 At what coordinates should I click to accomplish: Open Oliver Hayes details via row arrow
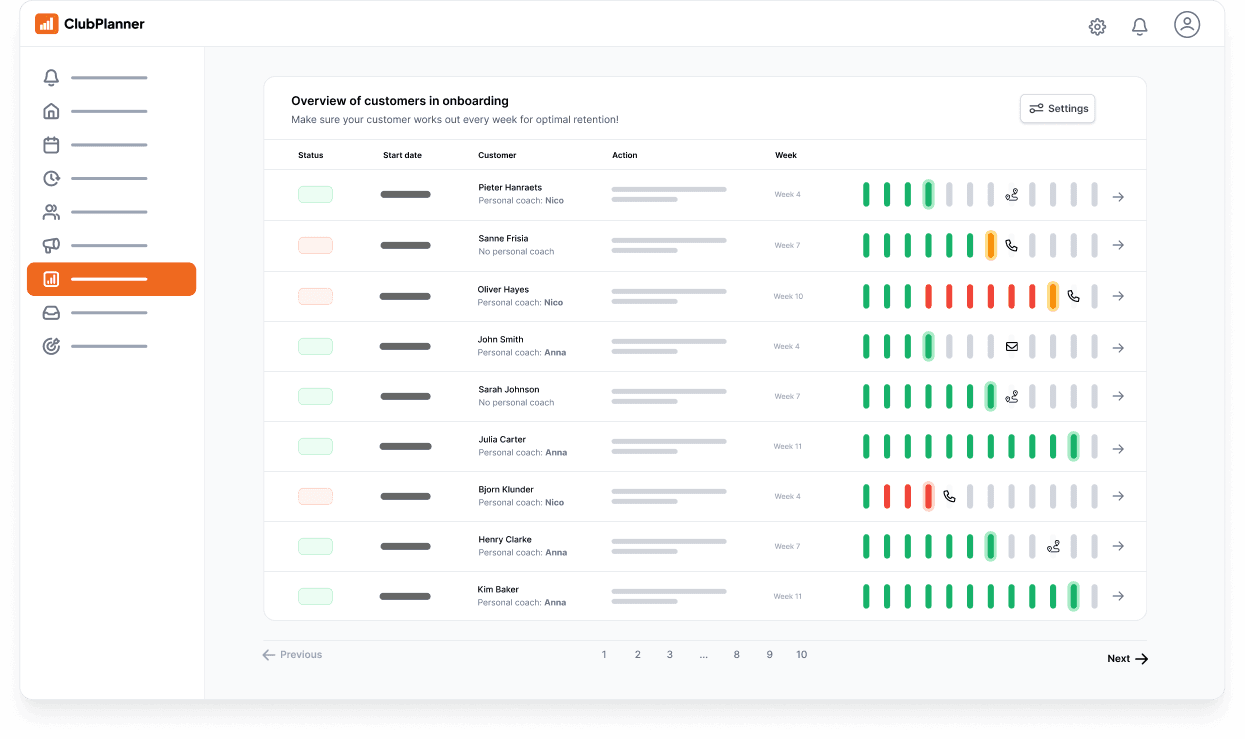click(1118, 296)
